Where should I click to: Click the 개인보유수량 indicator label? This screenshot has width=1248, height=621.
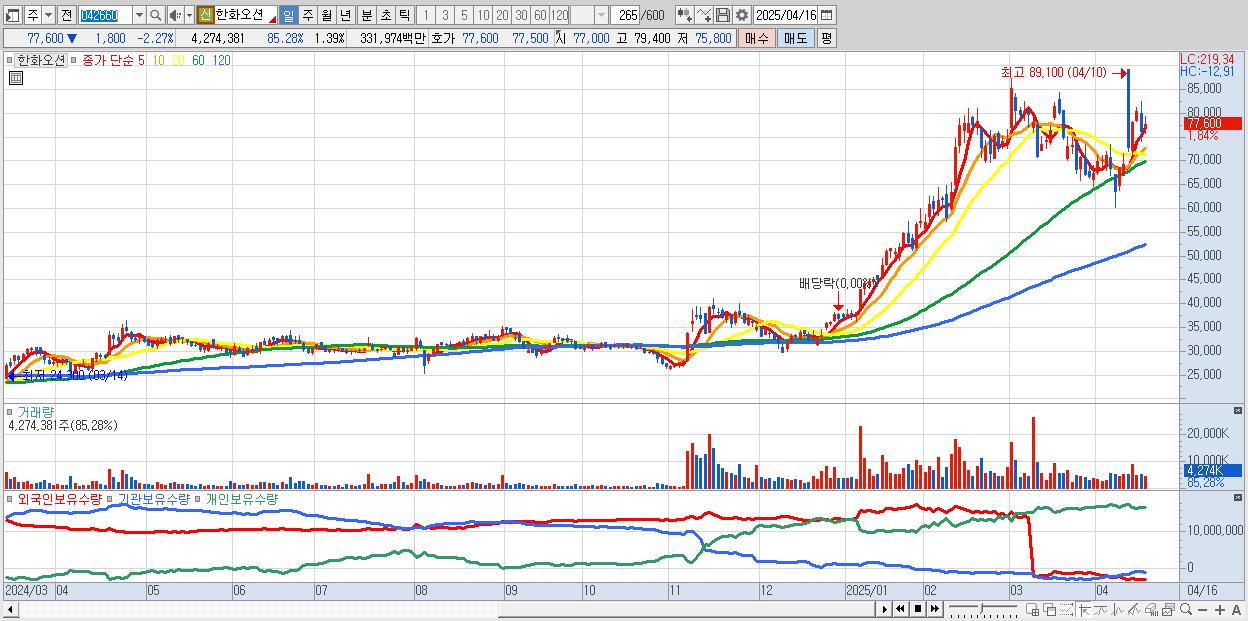click(x=241, y=498)
